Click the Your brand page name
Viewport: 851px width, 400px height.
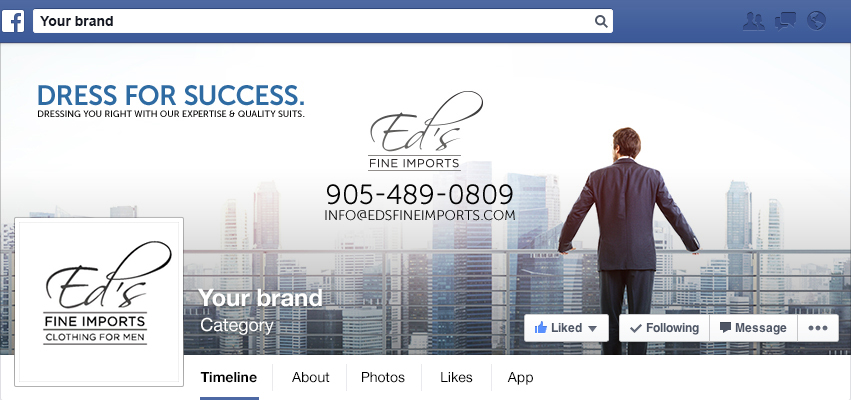point(261,298)
